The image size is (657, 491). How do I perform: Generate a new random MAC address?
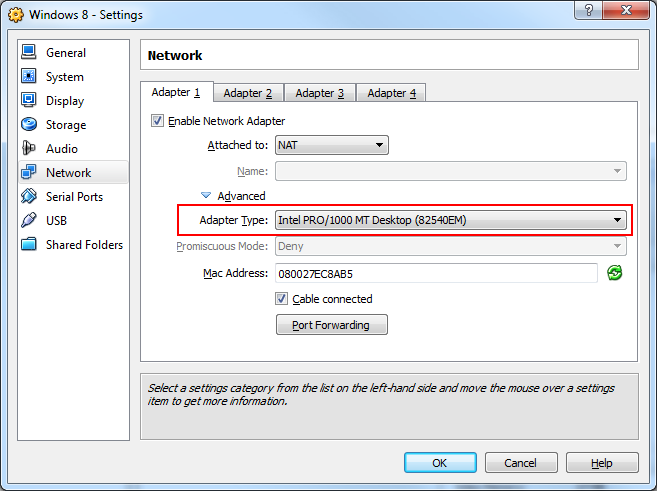(x=615, y=273)
